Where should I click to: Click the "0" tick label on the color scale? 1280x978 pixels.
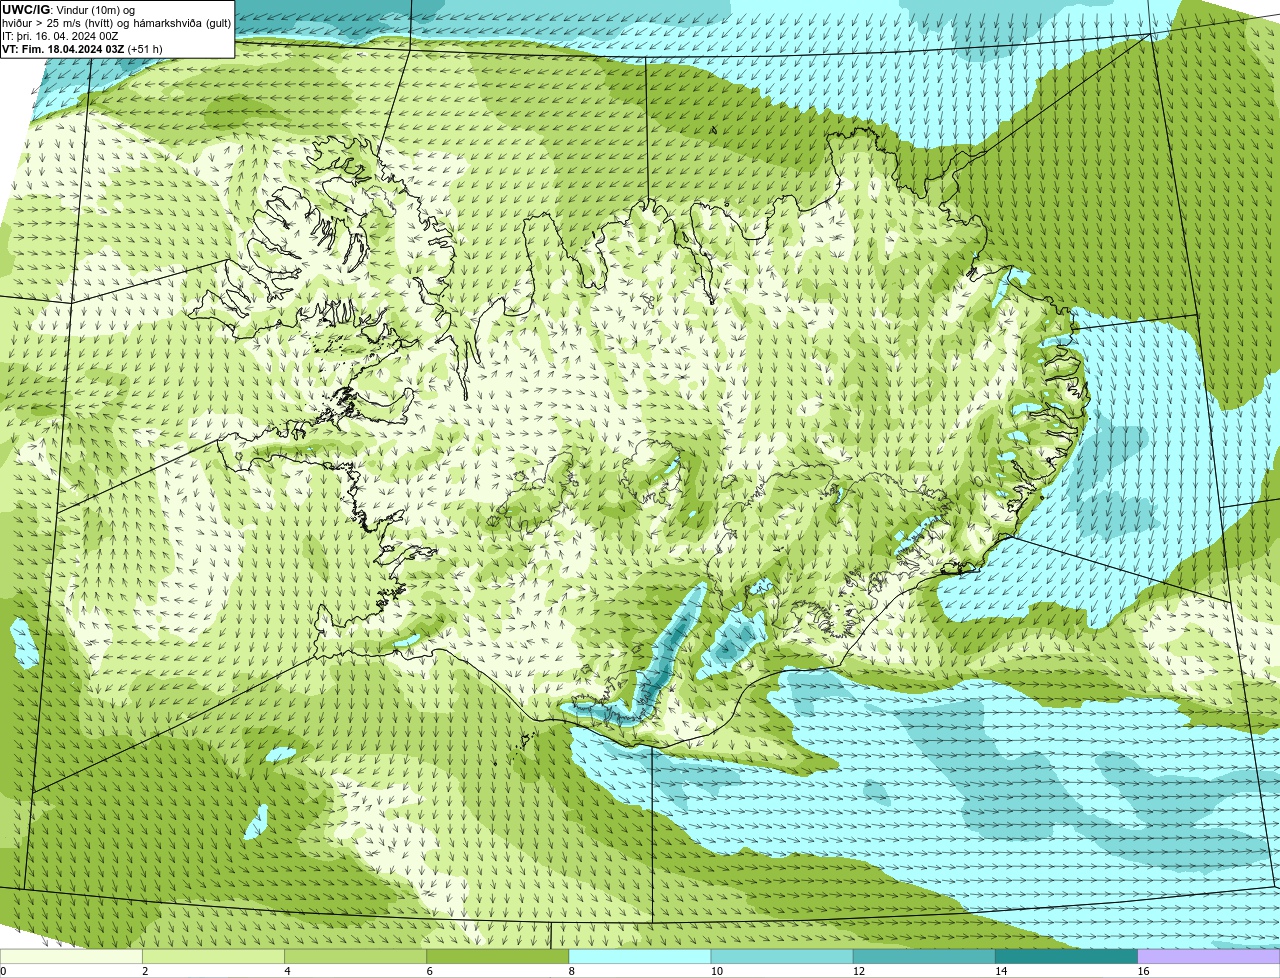coord(3,971)
